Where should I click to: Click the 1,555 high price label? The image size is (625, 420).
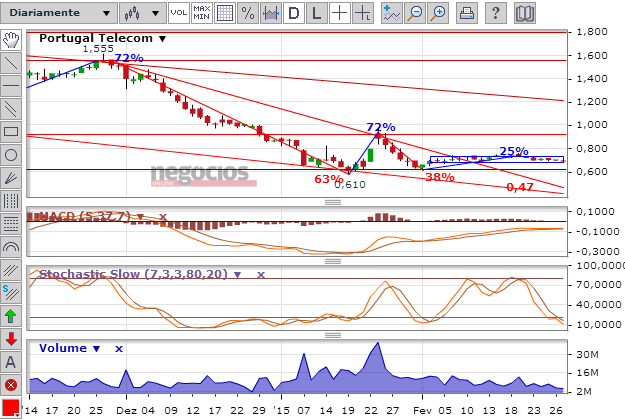[x=98, y=49]
